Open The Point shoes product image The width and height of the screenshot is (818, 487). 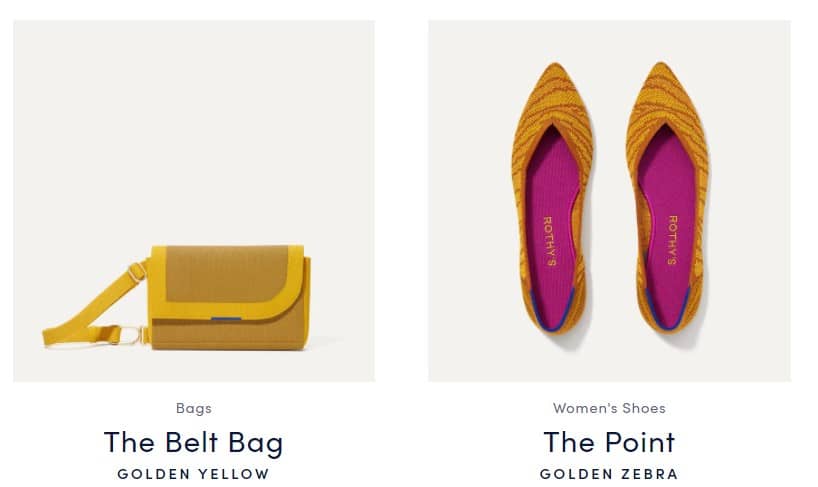point(609,200)
